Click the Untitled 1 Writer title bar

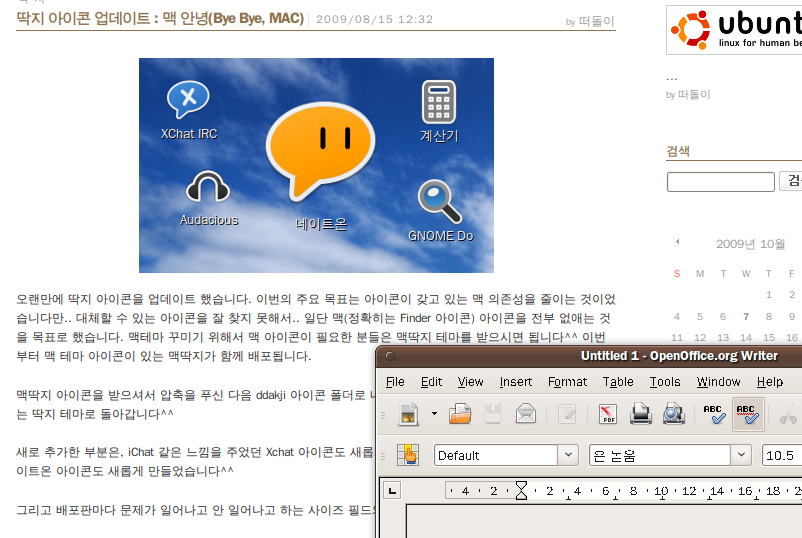coord(679,356)
